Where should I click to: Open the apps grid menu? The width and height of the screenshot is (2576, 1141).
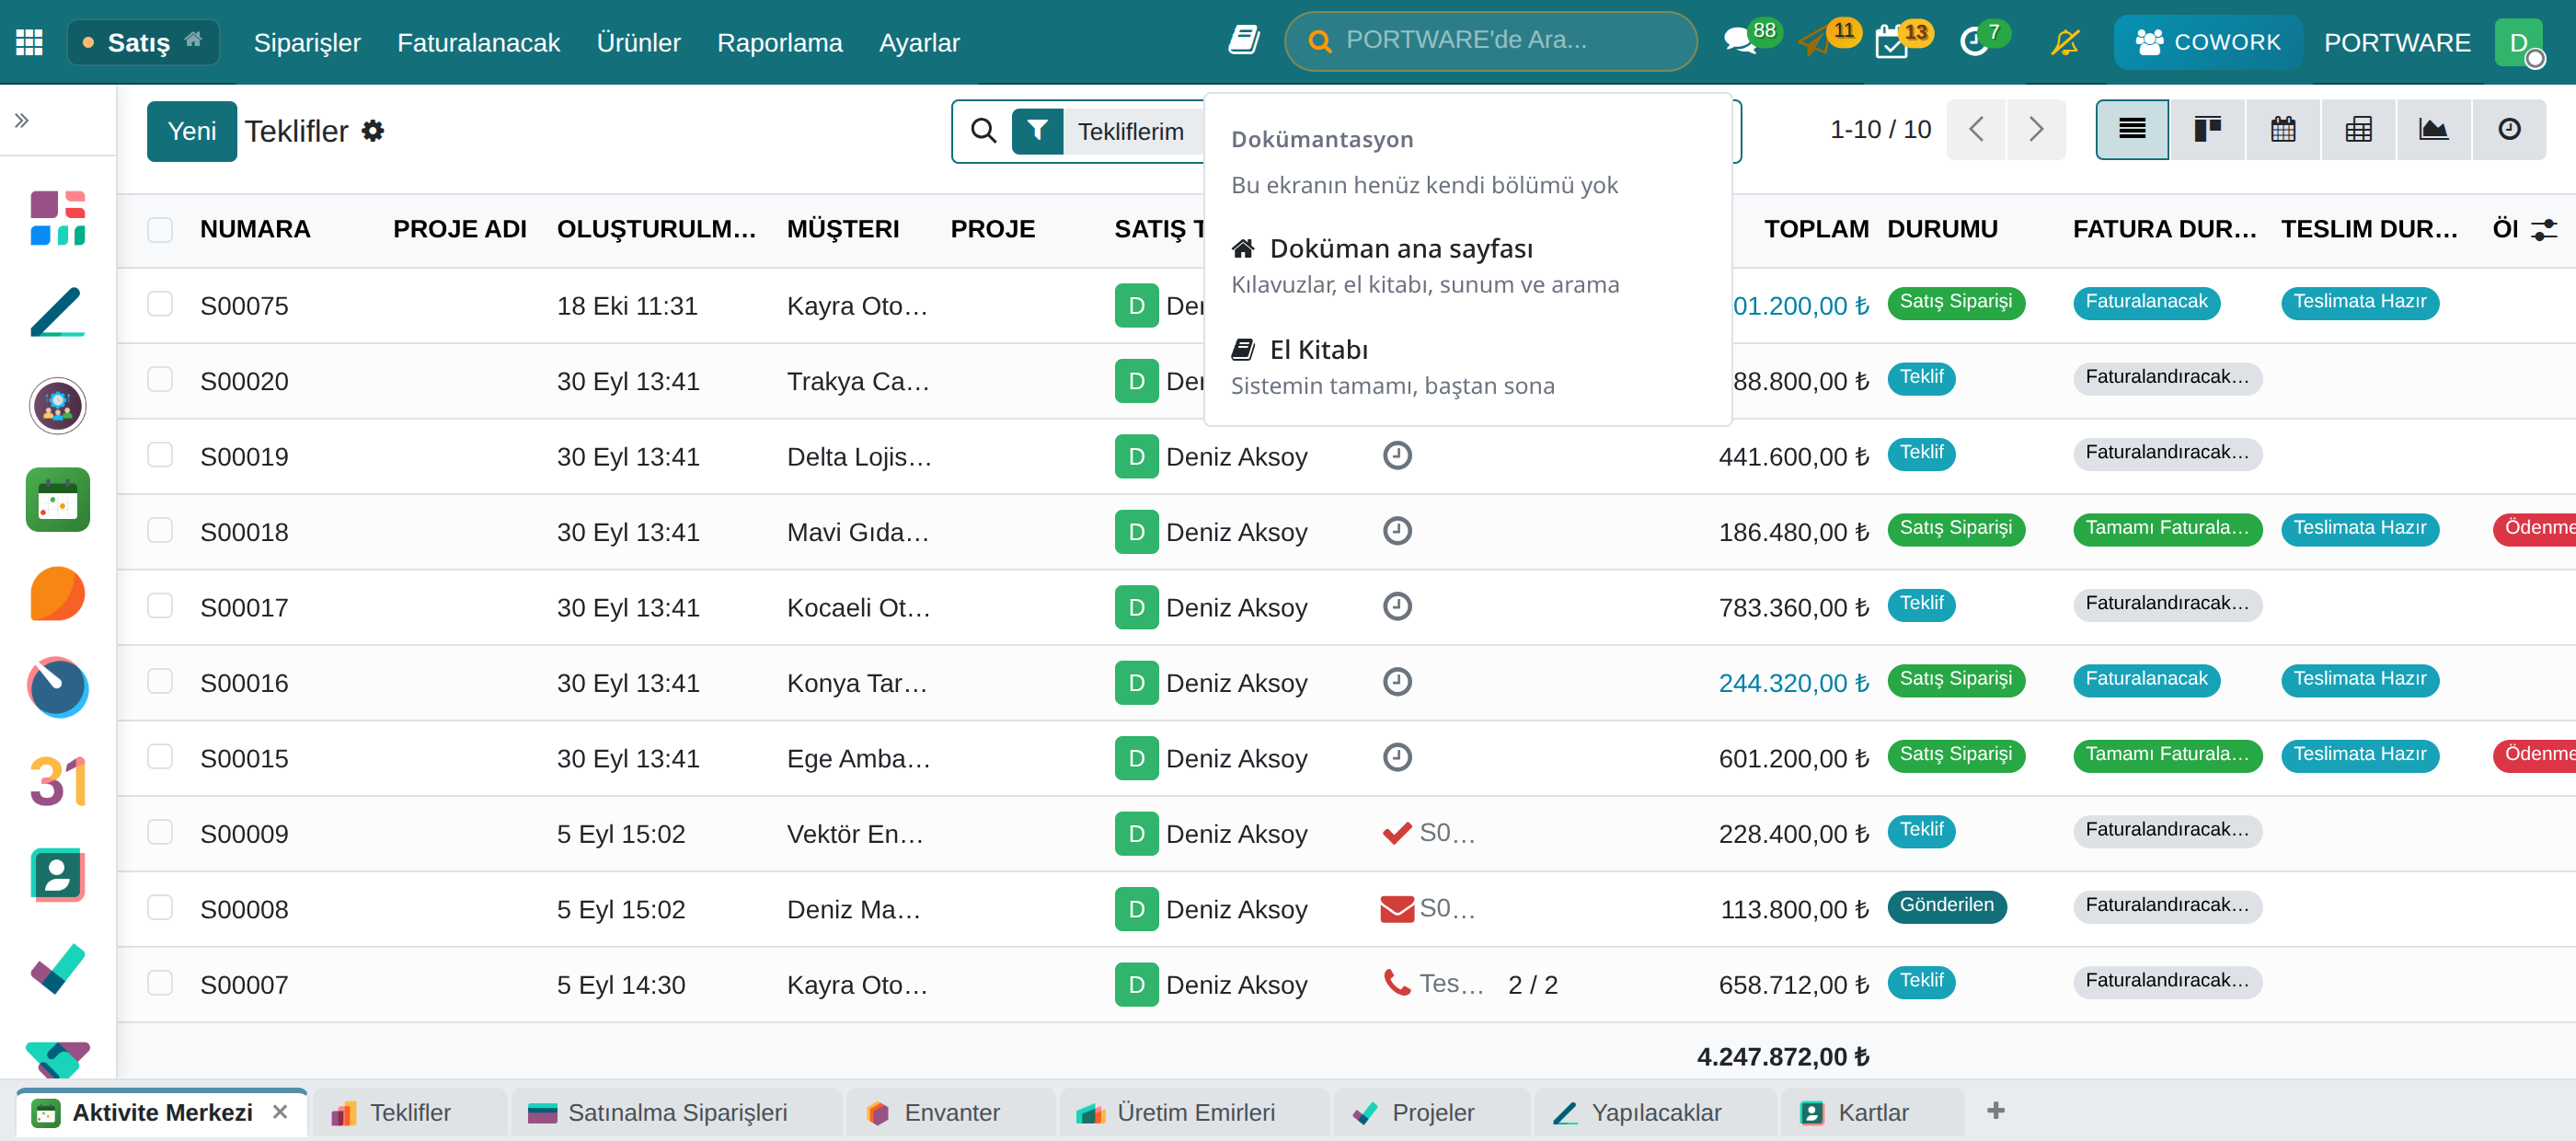pos(29,42)
